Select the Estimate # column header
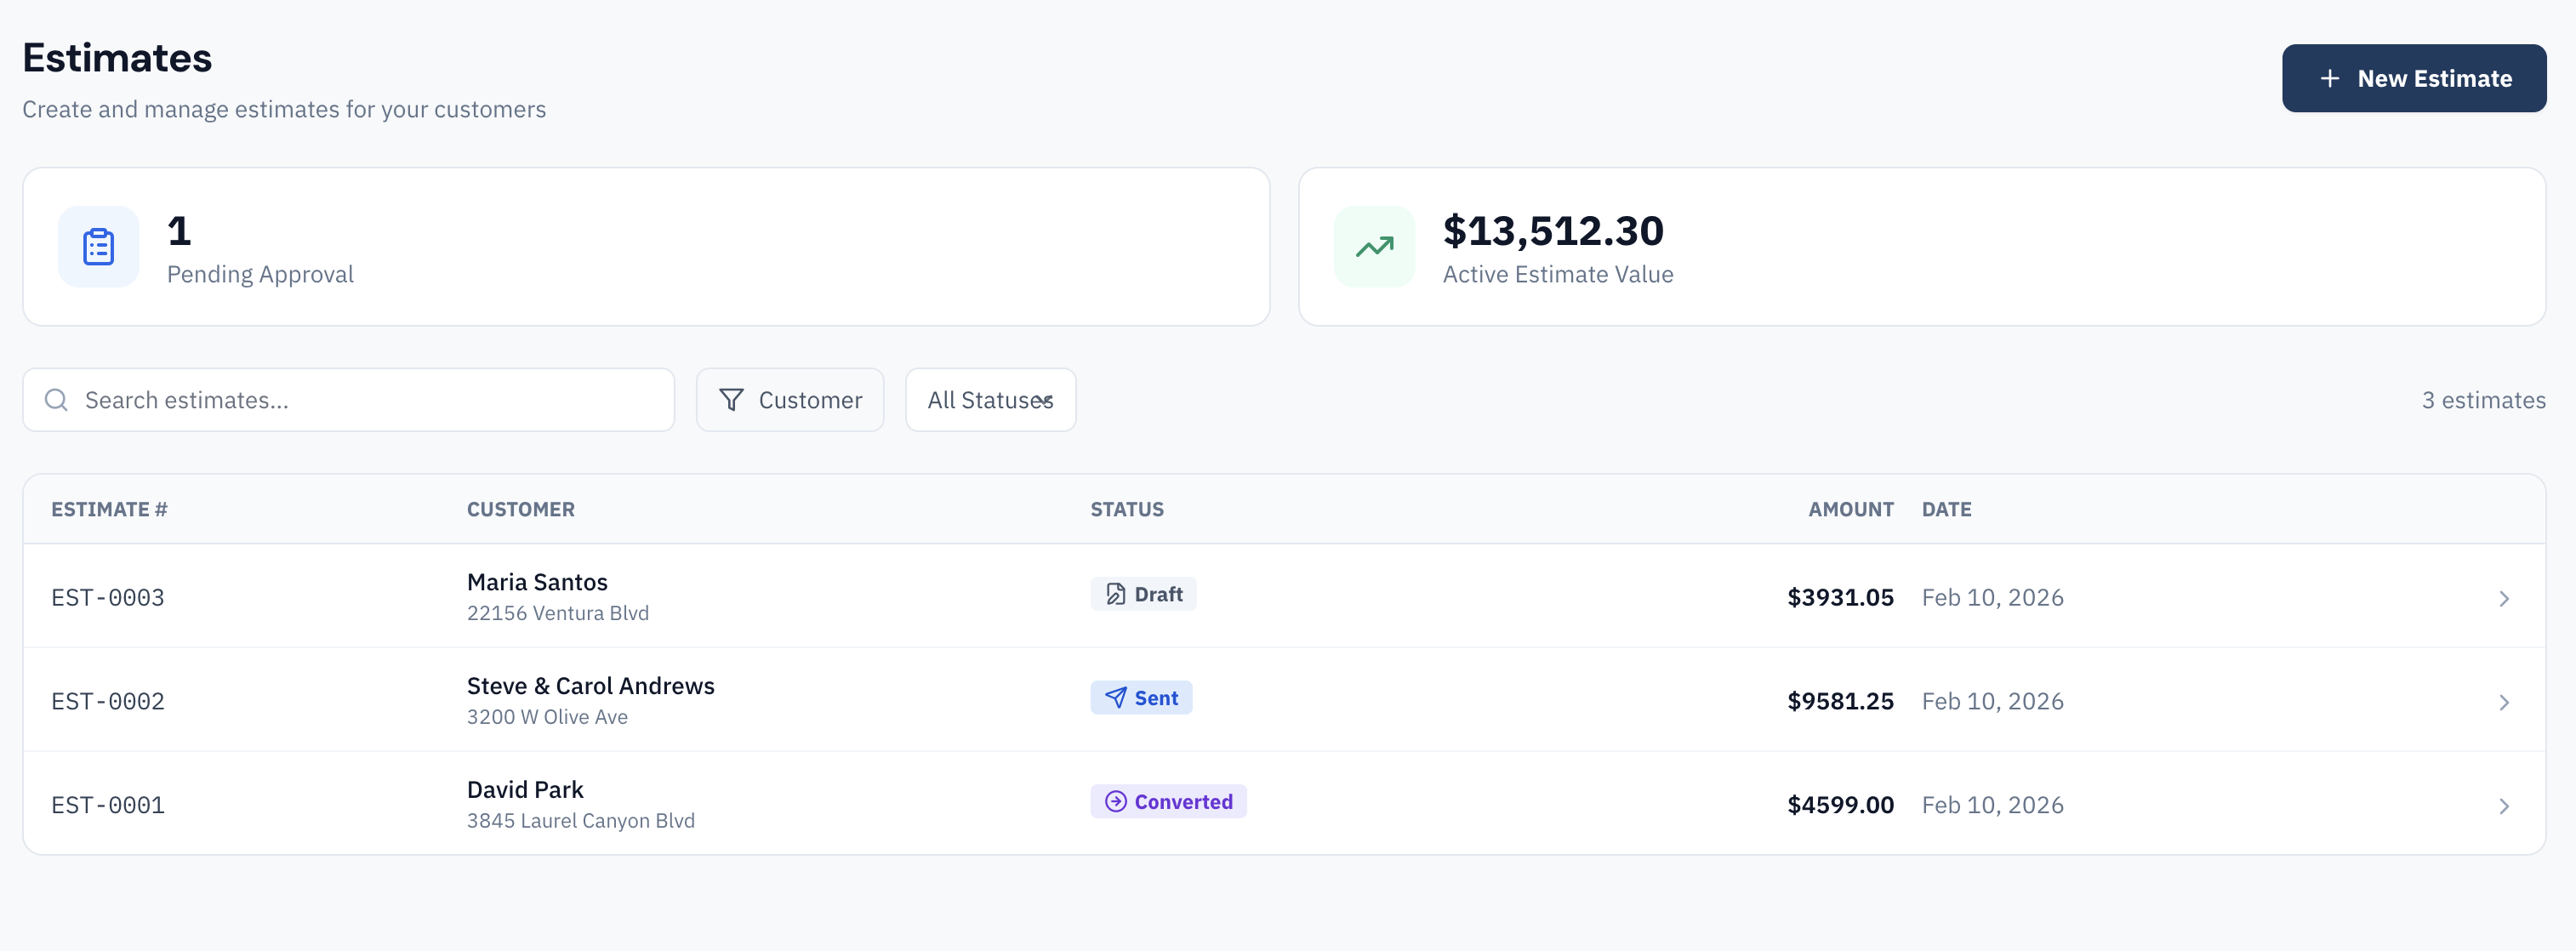The image size is (2576, 951). tap(109, 509)
